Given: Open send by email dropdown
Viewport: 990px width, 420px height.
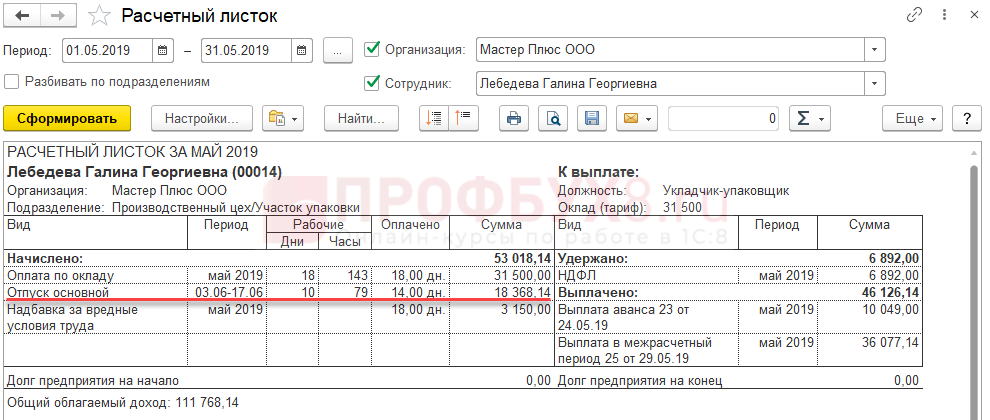Looking at the screenshot, I should tap(638, 118).
